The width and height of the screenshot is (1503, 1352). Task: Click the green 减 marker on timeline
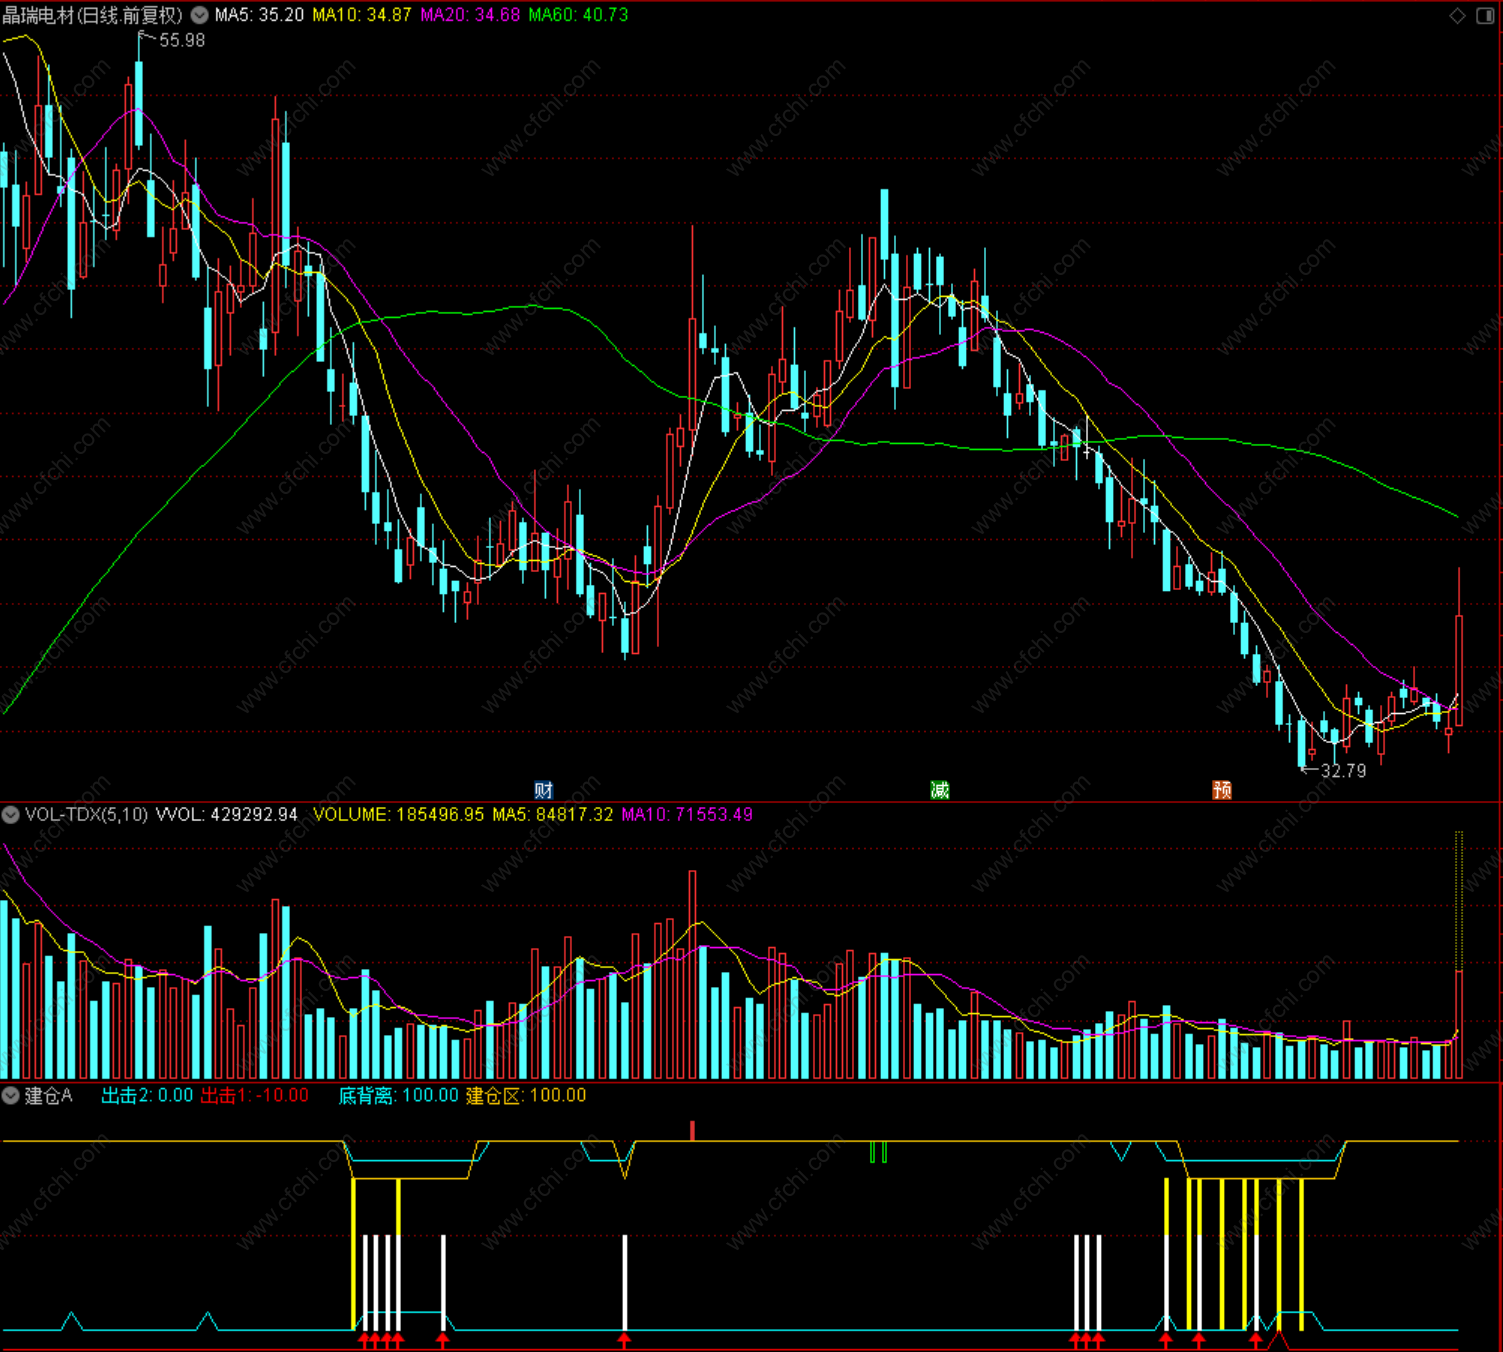coord(940,790)
